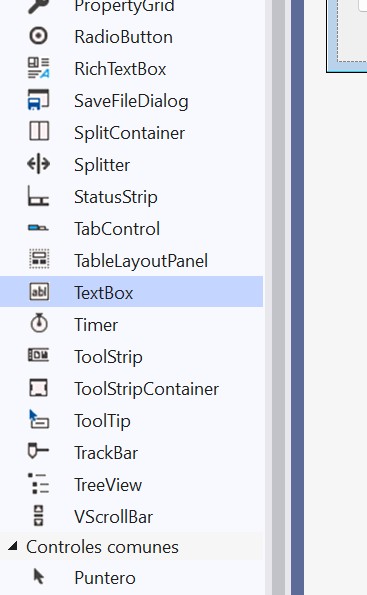Image resolution: width=367 pixels, height=595 pixels.
Task: Click the StatusStrip label
Action: [115, 197]
